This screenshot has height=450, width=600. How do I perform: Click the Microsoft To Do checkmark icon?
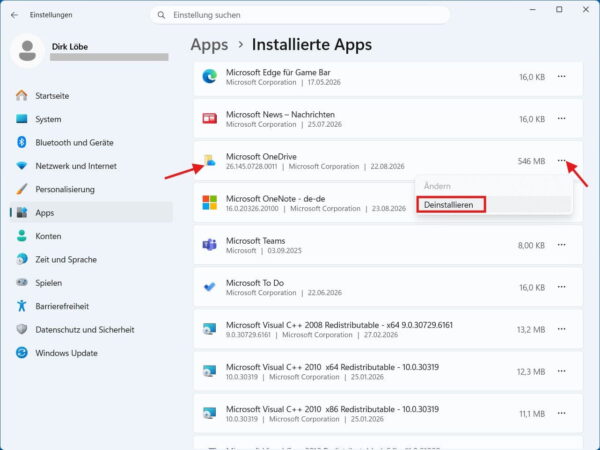click(x=209, y=287)
